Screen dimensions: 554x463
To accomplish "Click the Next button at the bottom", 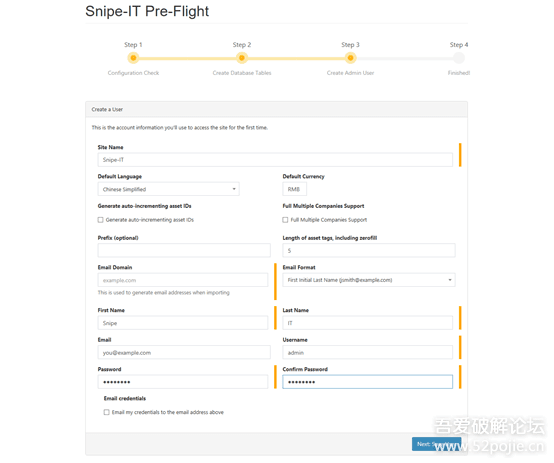I will pos(436,444).
